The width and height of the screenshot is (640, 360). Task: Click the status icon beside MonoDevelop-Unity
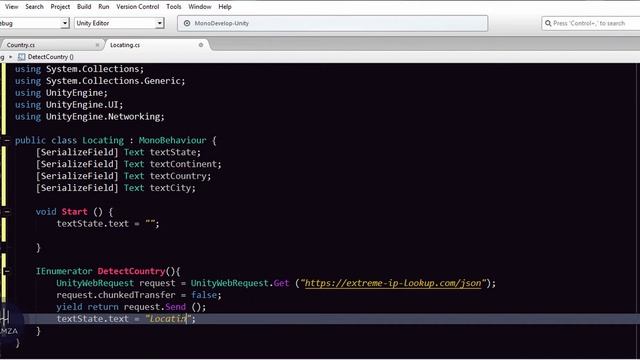pyautogui.click(x=187, y=23)
